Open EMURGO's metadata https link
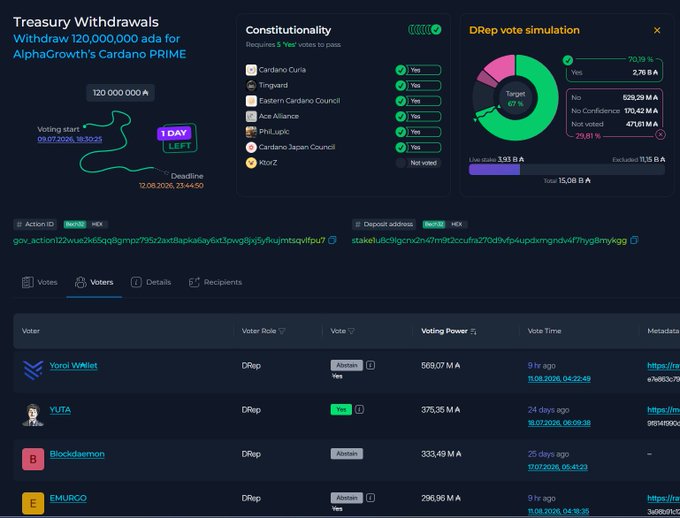Image resolution: width=680 pixels, height=518 pixels. (663, 498)
